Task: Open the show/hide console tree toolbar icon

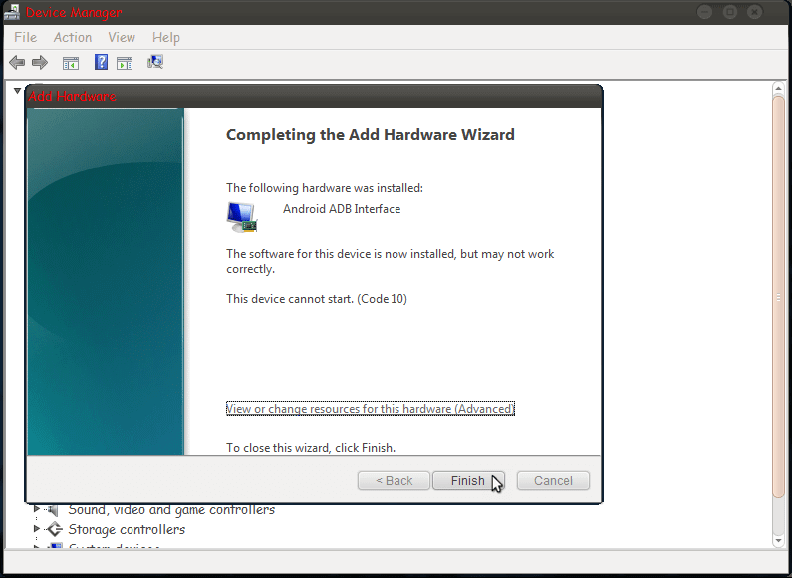Action: pyautogui.click(x=71, y=63)
